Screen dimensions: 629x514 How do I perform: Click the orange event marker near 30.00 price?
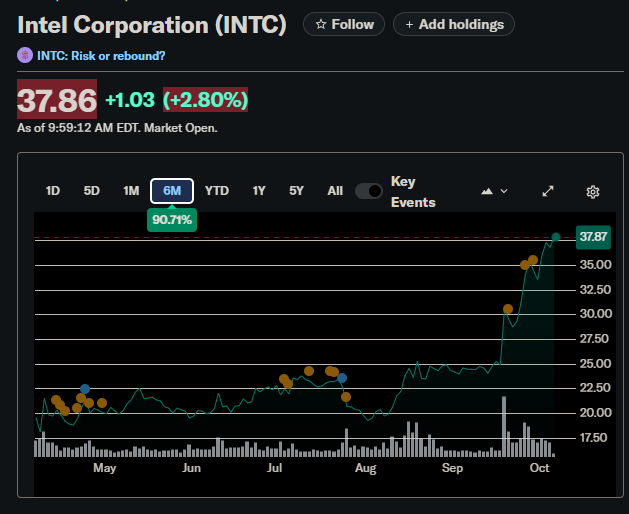coord(508,309)
